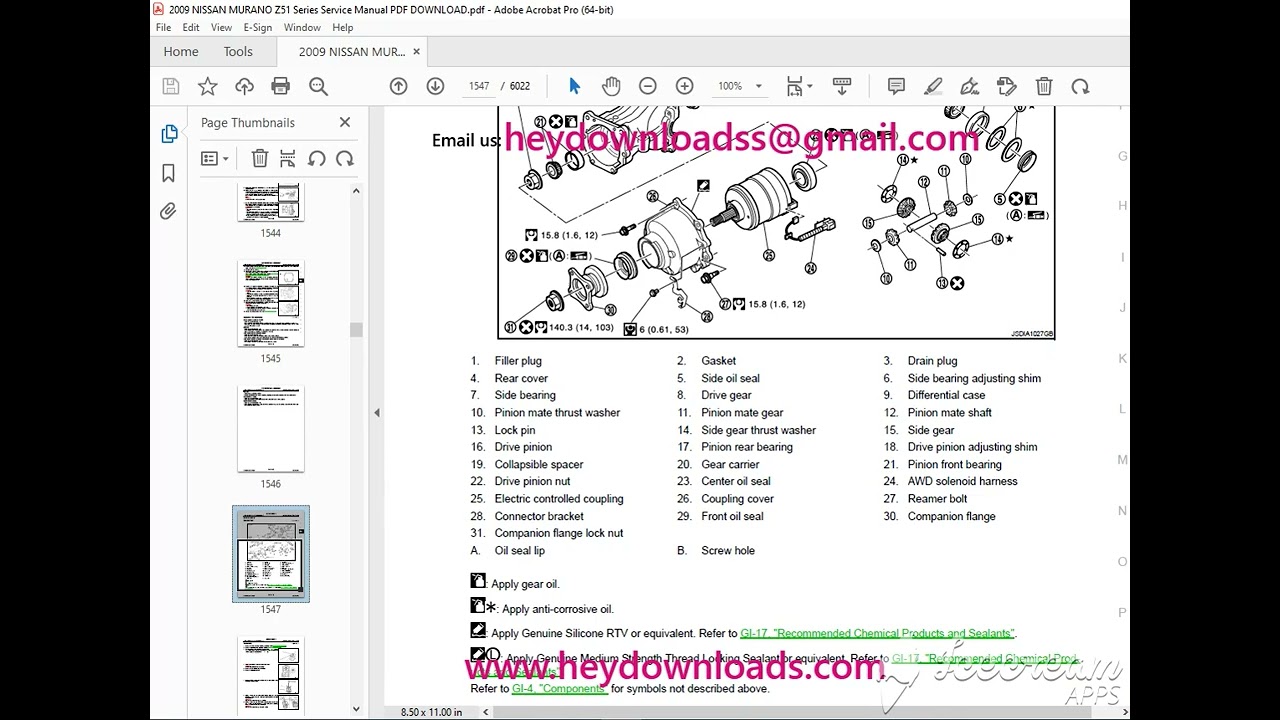Viewport: 1280px width, 720px height.
Task: Click the Stamp tool icon
Action: pos(1006,87)
